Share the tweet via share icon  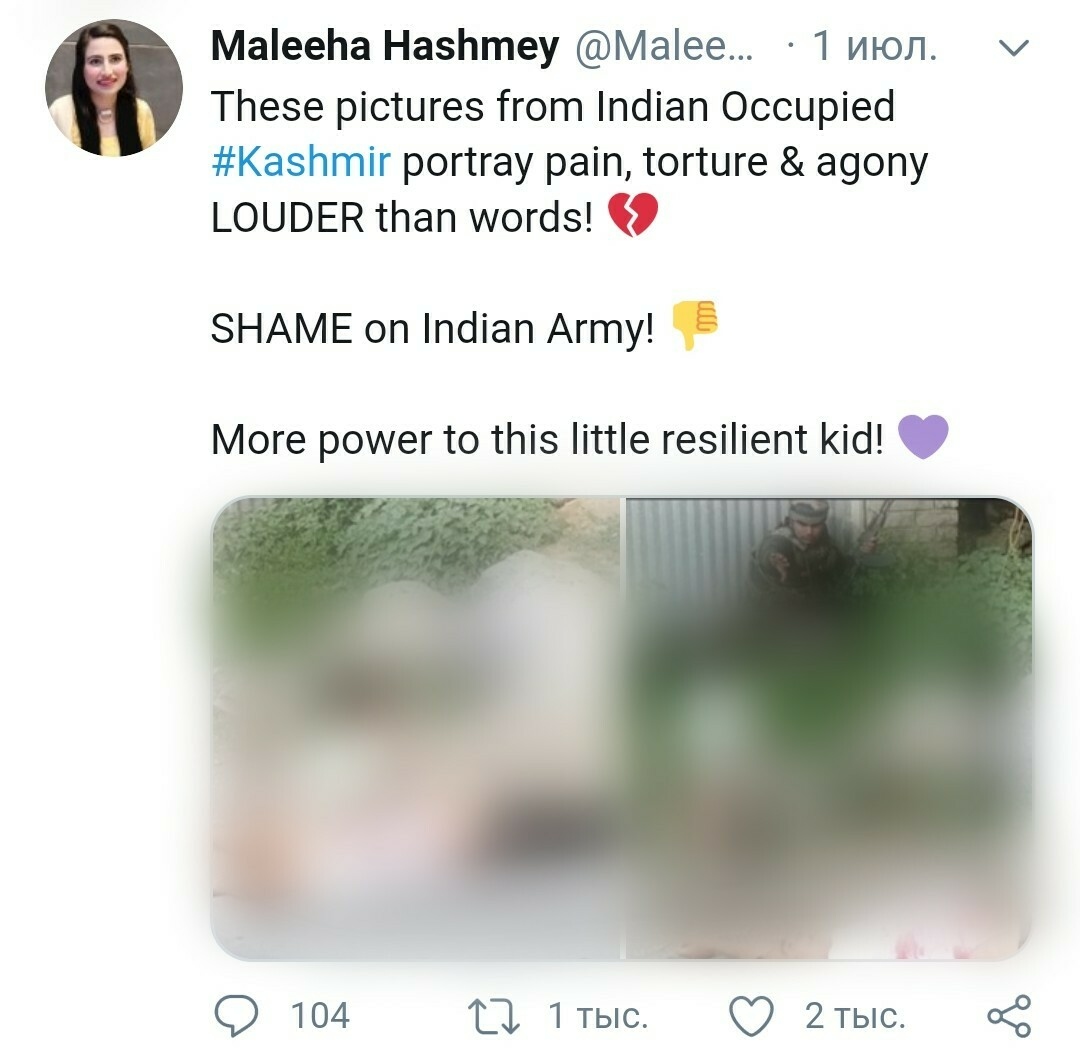[1009, 1016]
